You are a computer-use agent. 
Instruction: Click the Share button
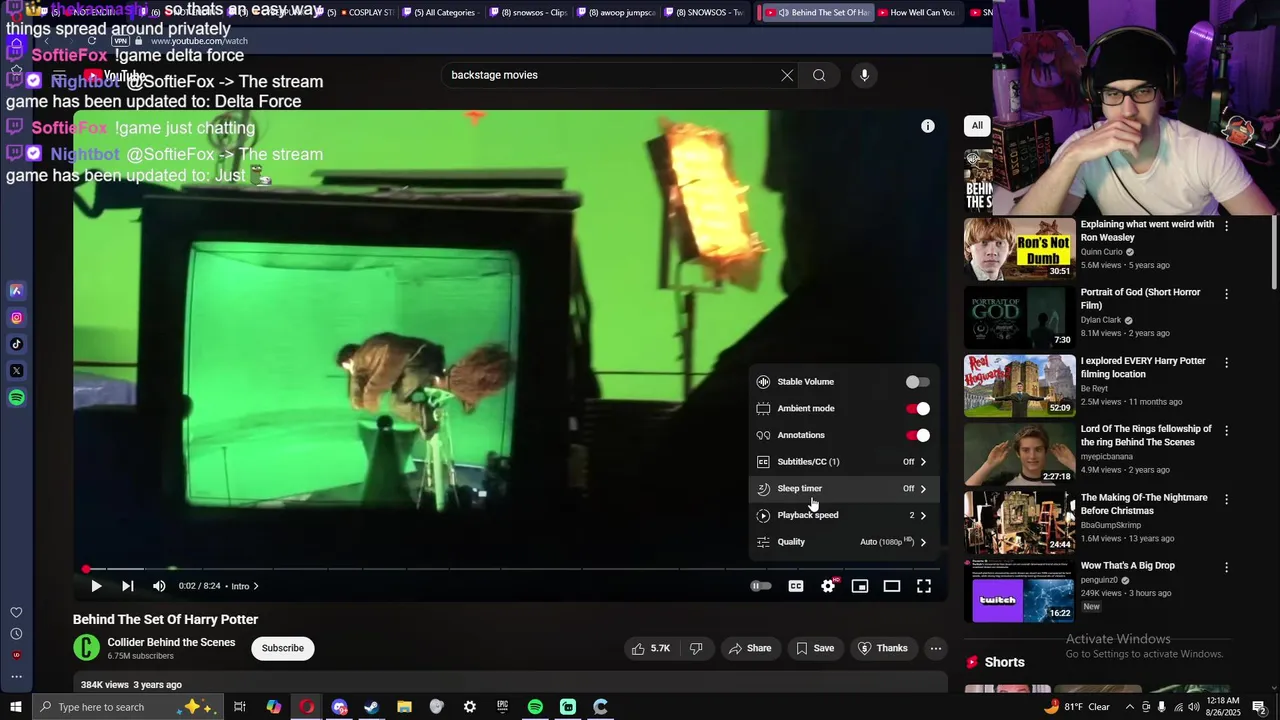[750, 648]
